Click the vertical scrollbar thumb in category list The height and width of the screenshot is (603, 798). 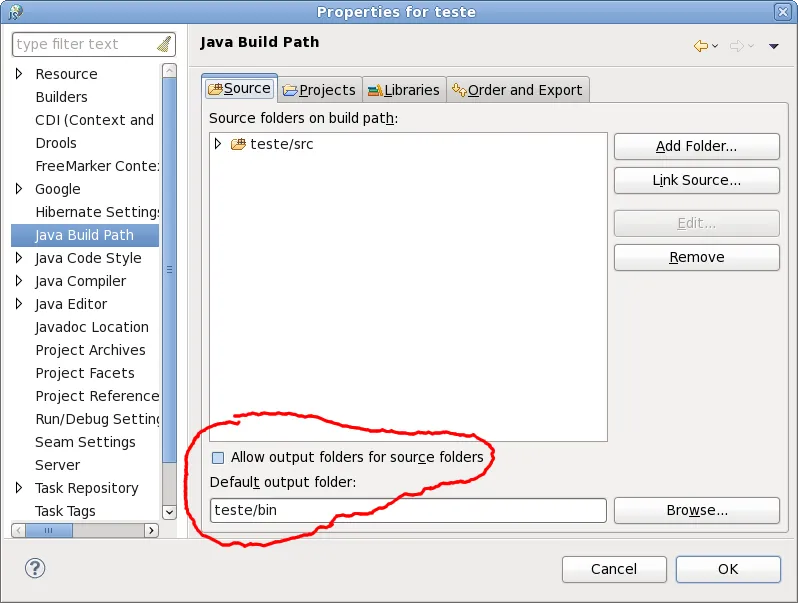pos(169,270)
